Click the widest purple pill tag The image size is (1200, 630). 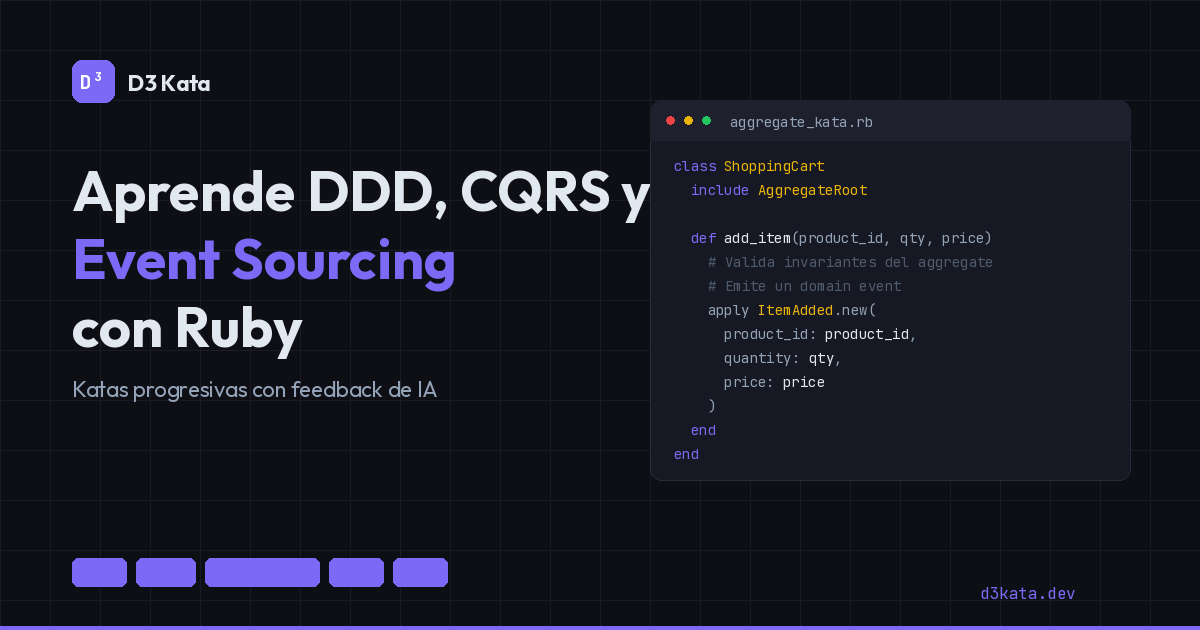pos(262,573)
